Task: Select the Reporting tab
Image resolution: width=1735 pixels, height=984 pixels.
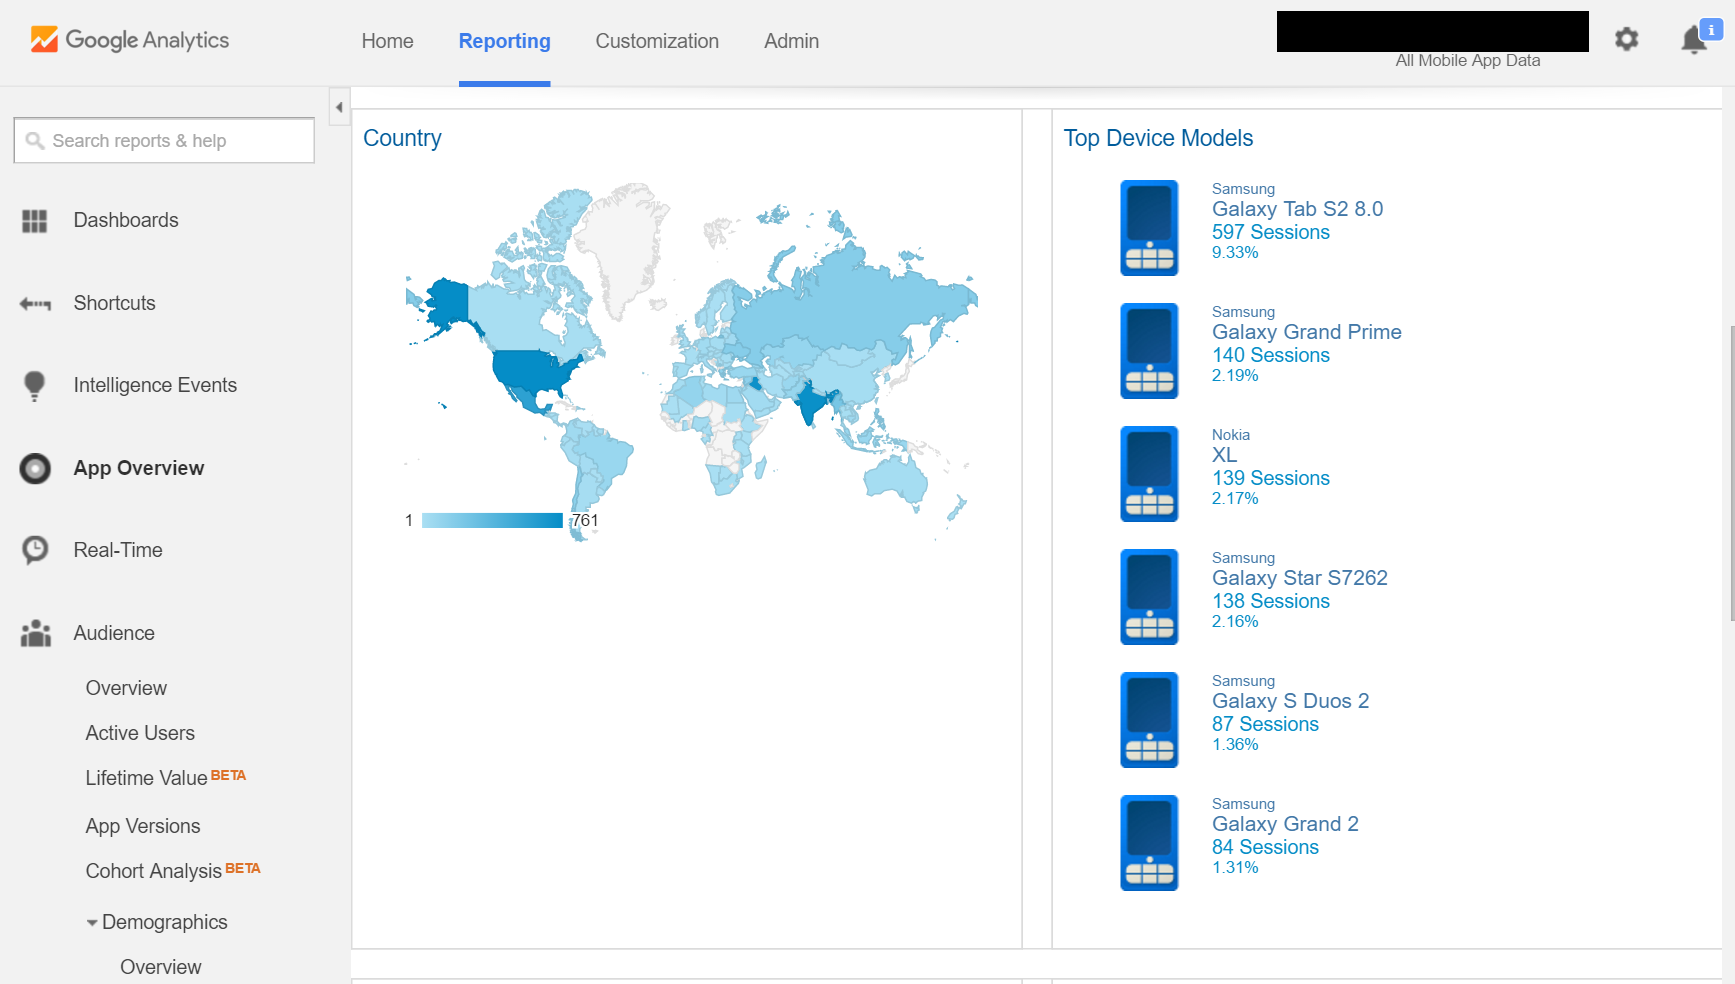Action: [x=504, y=41]
